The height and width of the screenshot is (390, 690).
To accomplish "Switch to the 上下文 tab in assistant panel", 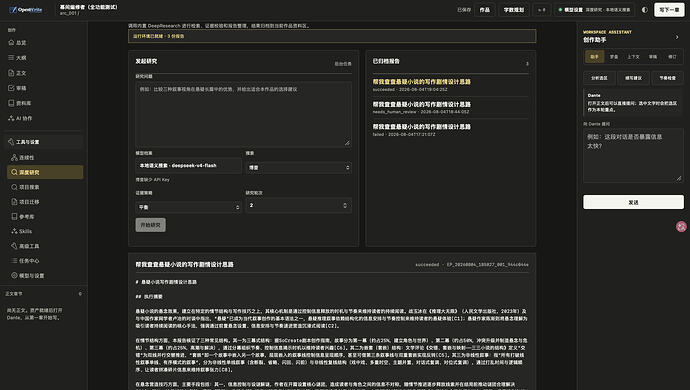I will point(633,57).
